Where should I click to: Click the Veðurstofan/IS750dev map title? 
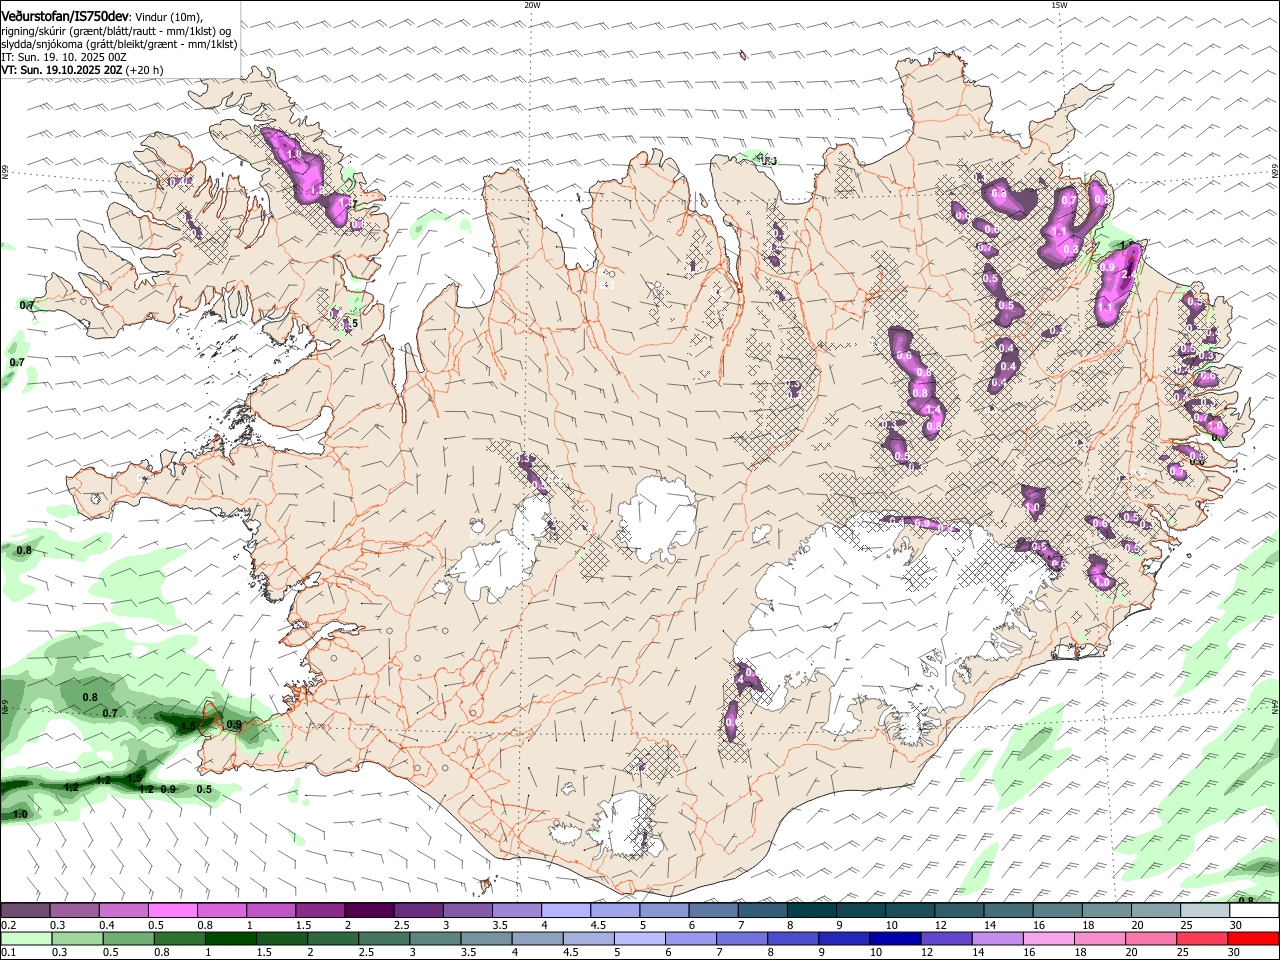point(65,17)
